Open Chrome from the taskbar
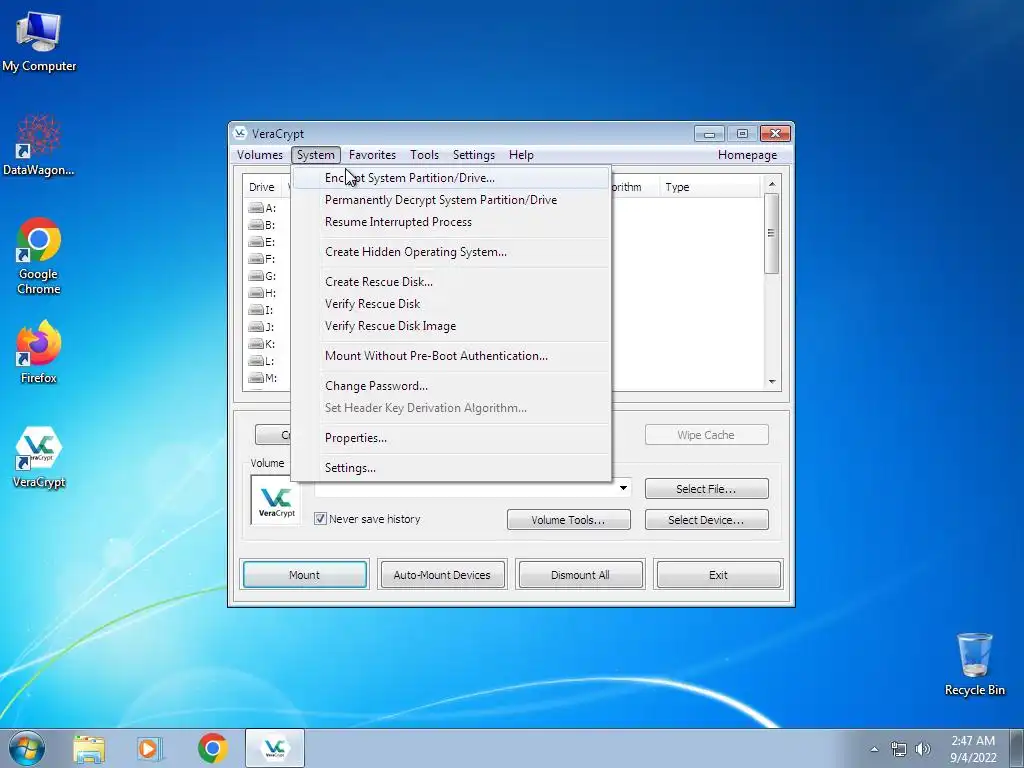 tap(213, 748)
